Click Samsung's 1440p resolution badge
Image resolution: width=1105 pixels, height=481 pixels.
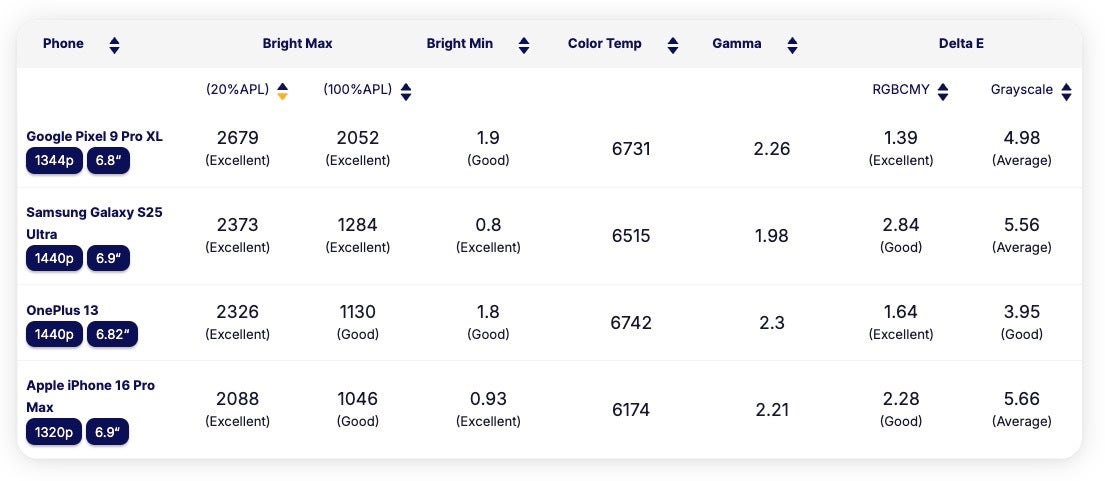(54, 258)
